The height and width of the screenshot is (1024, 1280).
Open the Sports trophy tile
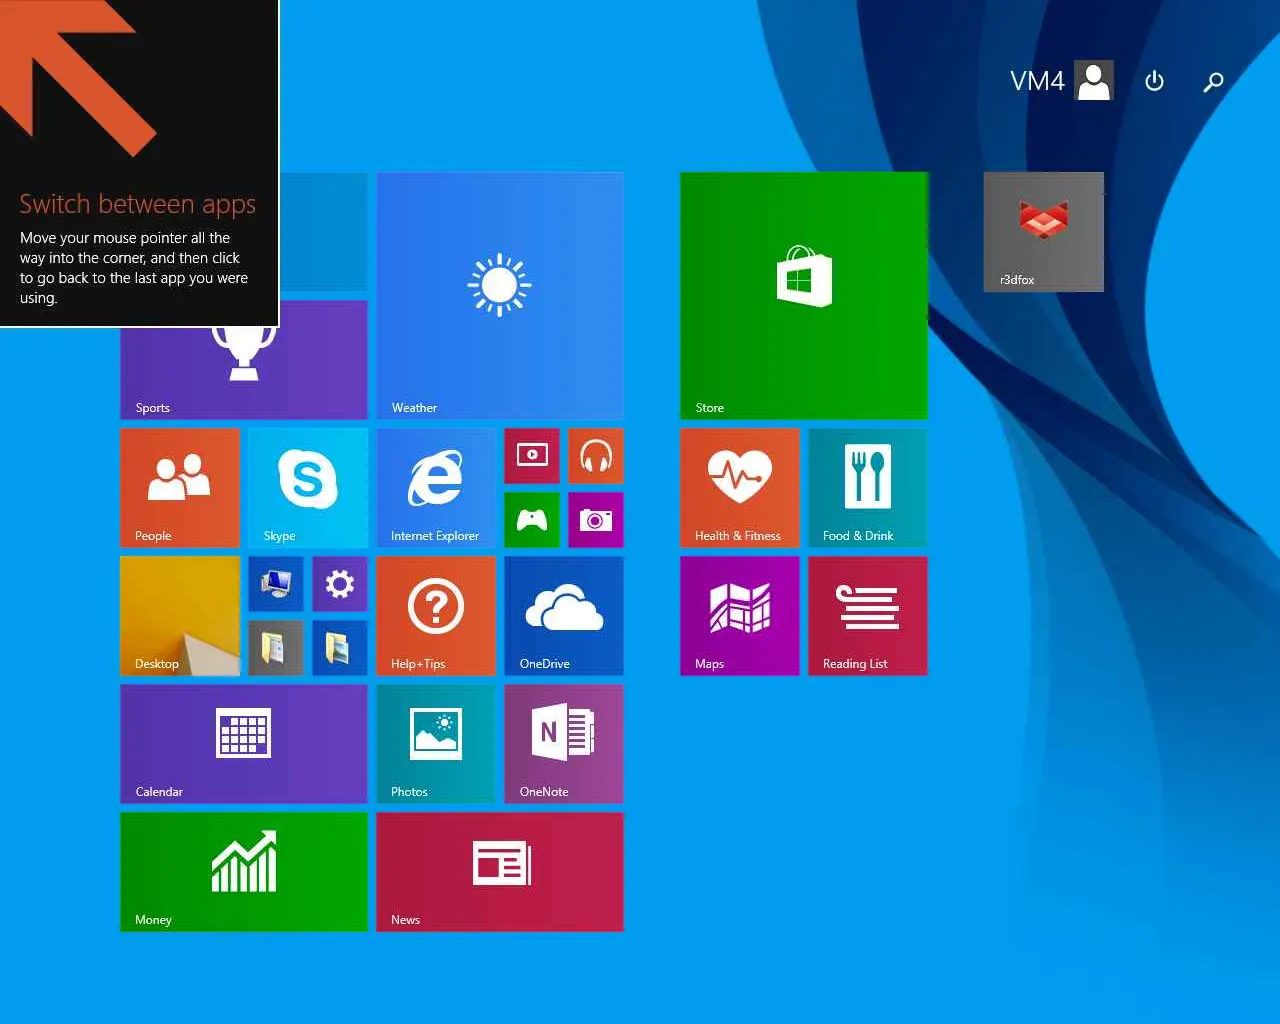pos(244,373)
